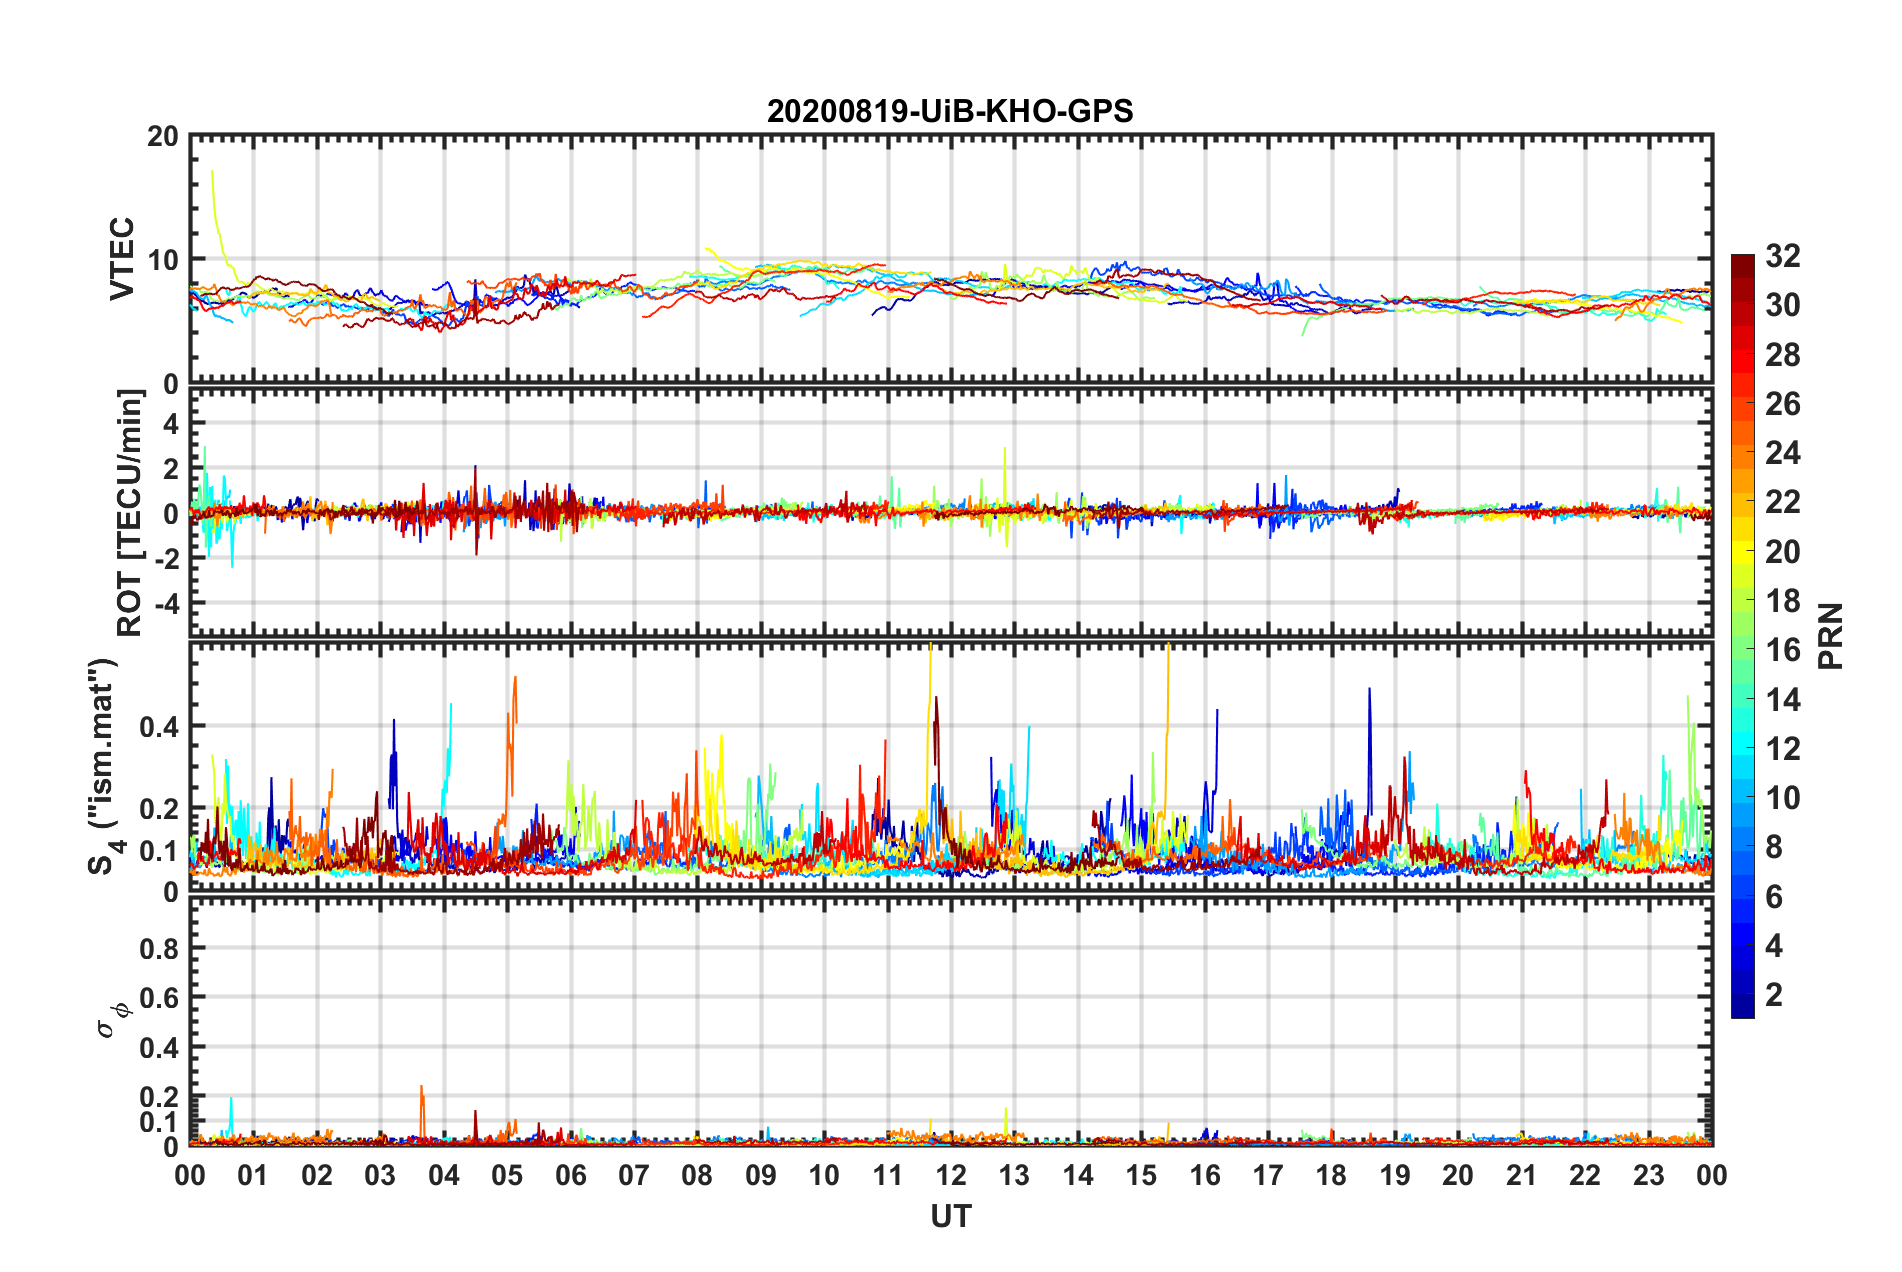The image size is (1902, 1272).
Task: Select the UT x-axis label
Action: (950, 1216)
